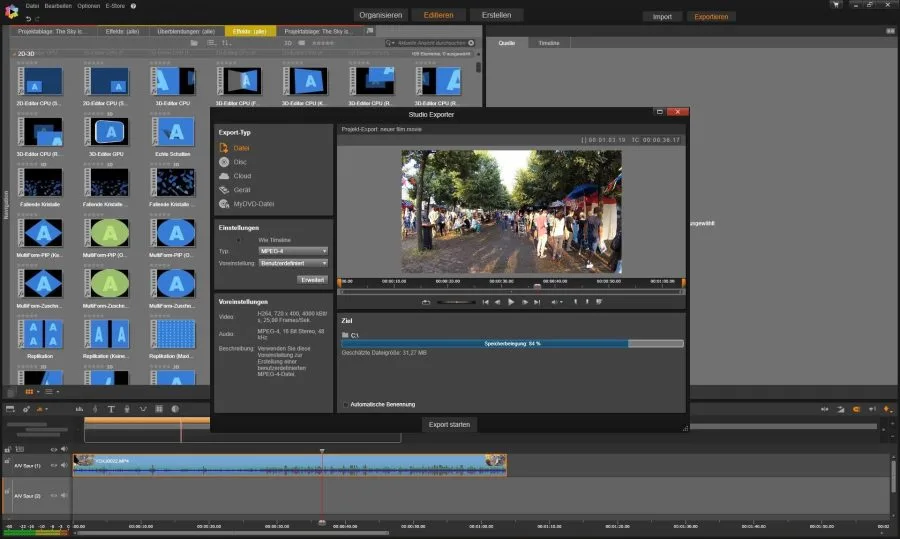Open the Bearbeiten menu
This screenshot has width=900, height=539.
click(x=58, y=6)
